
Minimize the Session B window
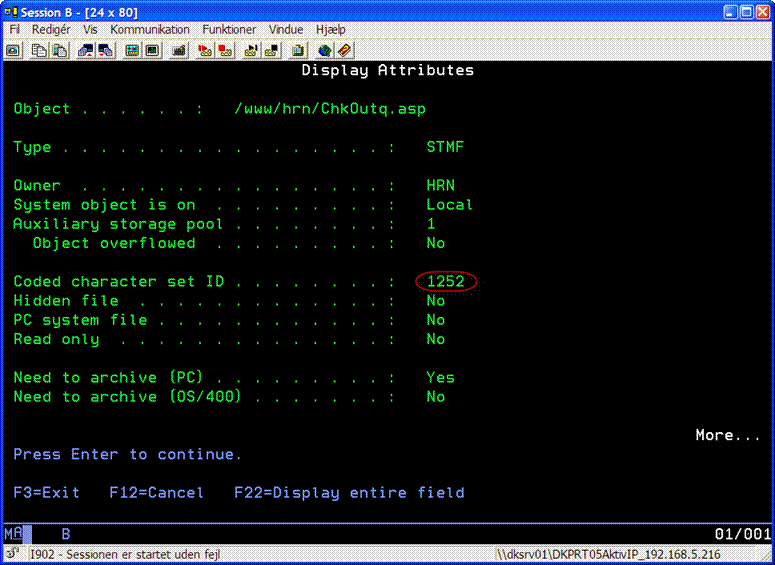click(x=731, y=12)
